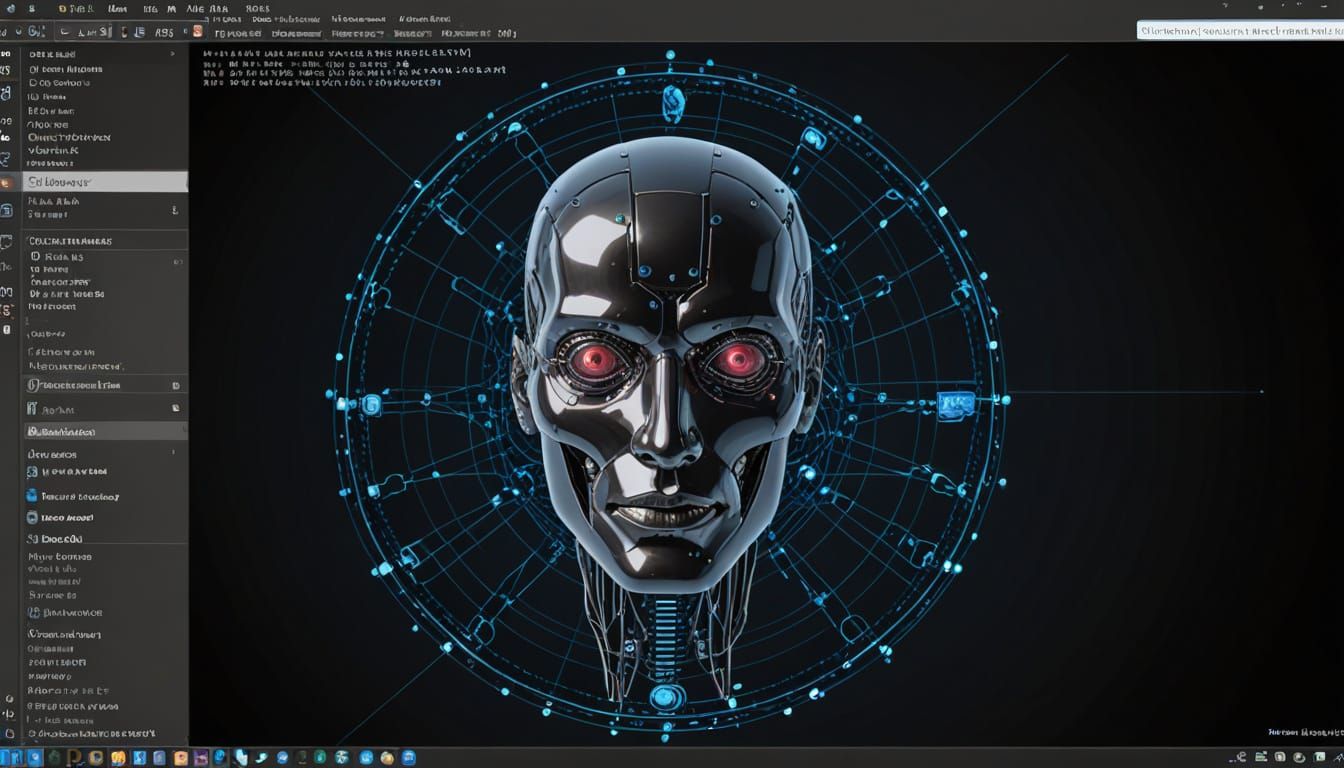
Task: Toggle the small switch beside the highlighted sidebar entry
Action: [x=175, y=211]
